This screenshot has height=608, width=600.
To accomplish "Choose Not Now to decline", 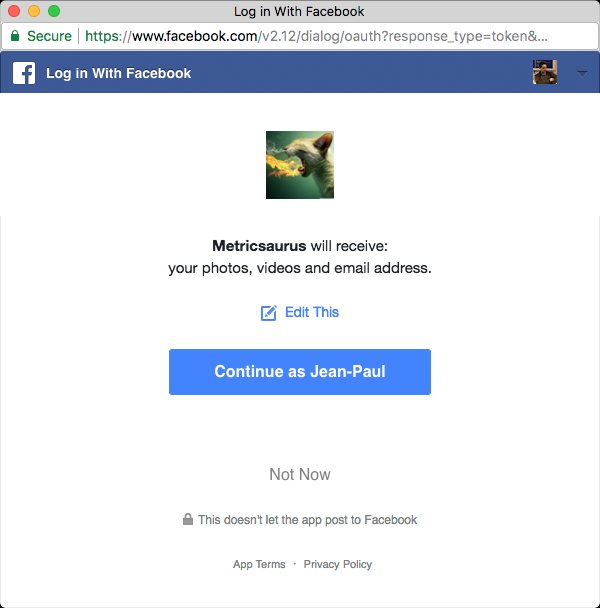I will (x=300, y=474).
